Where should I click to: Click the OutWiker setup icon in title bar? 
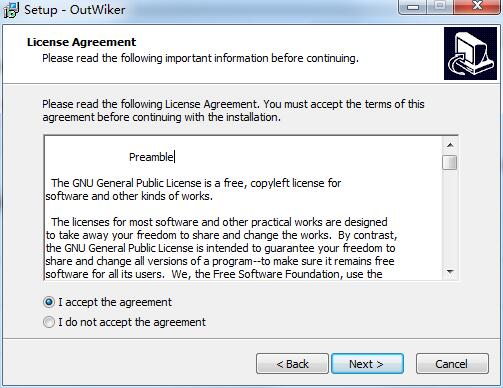[x=11, y=10]
